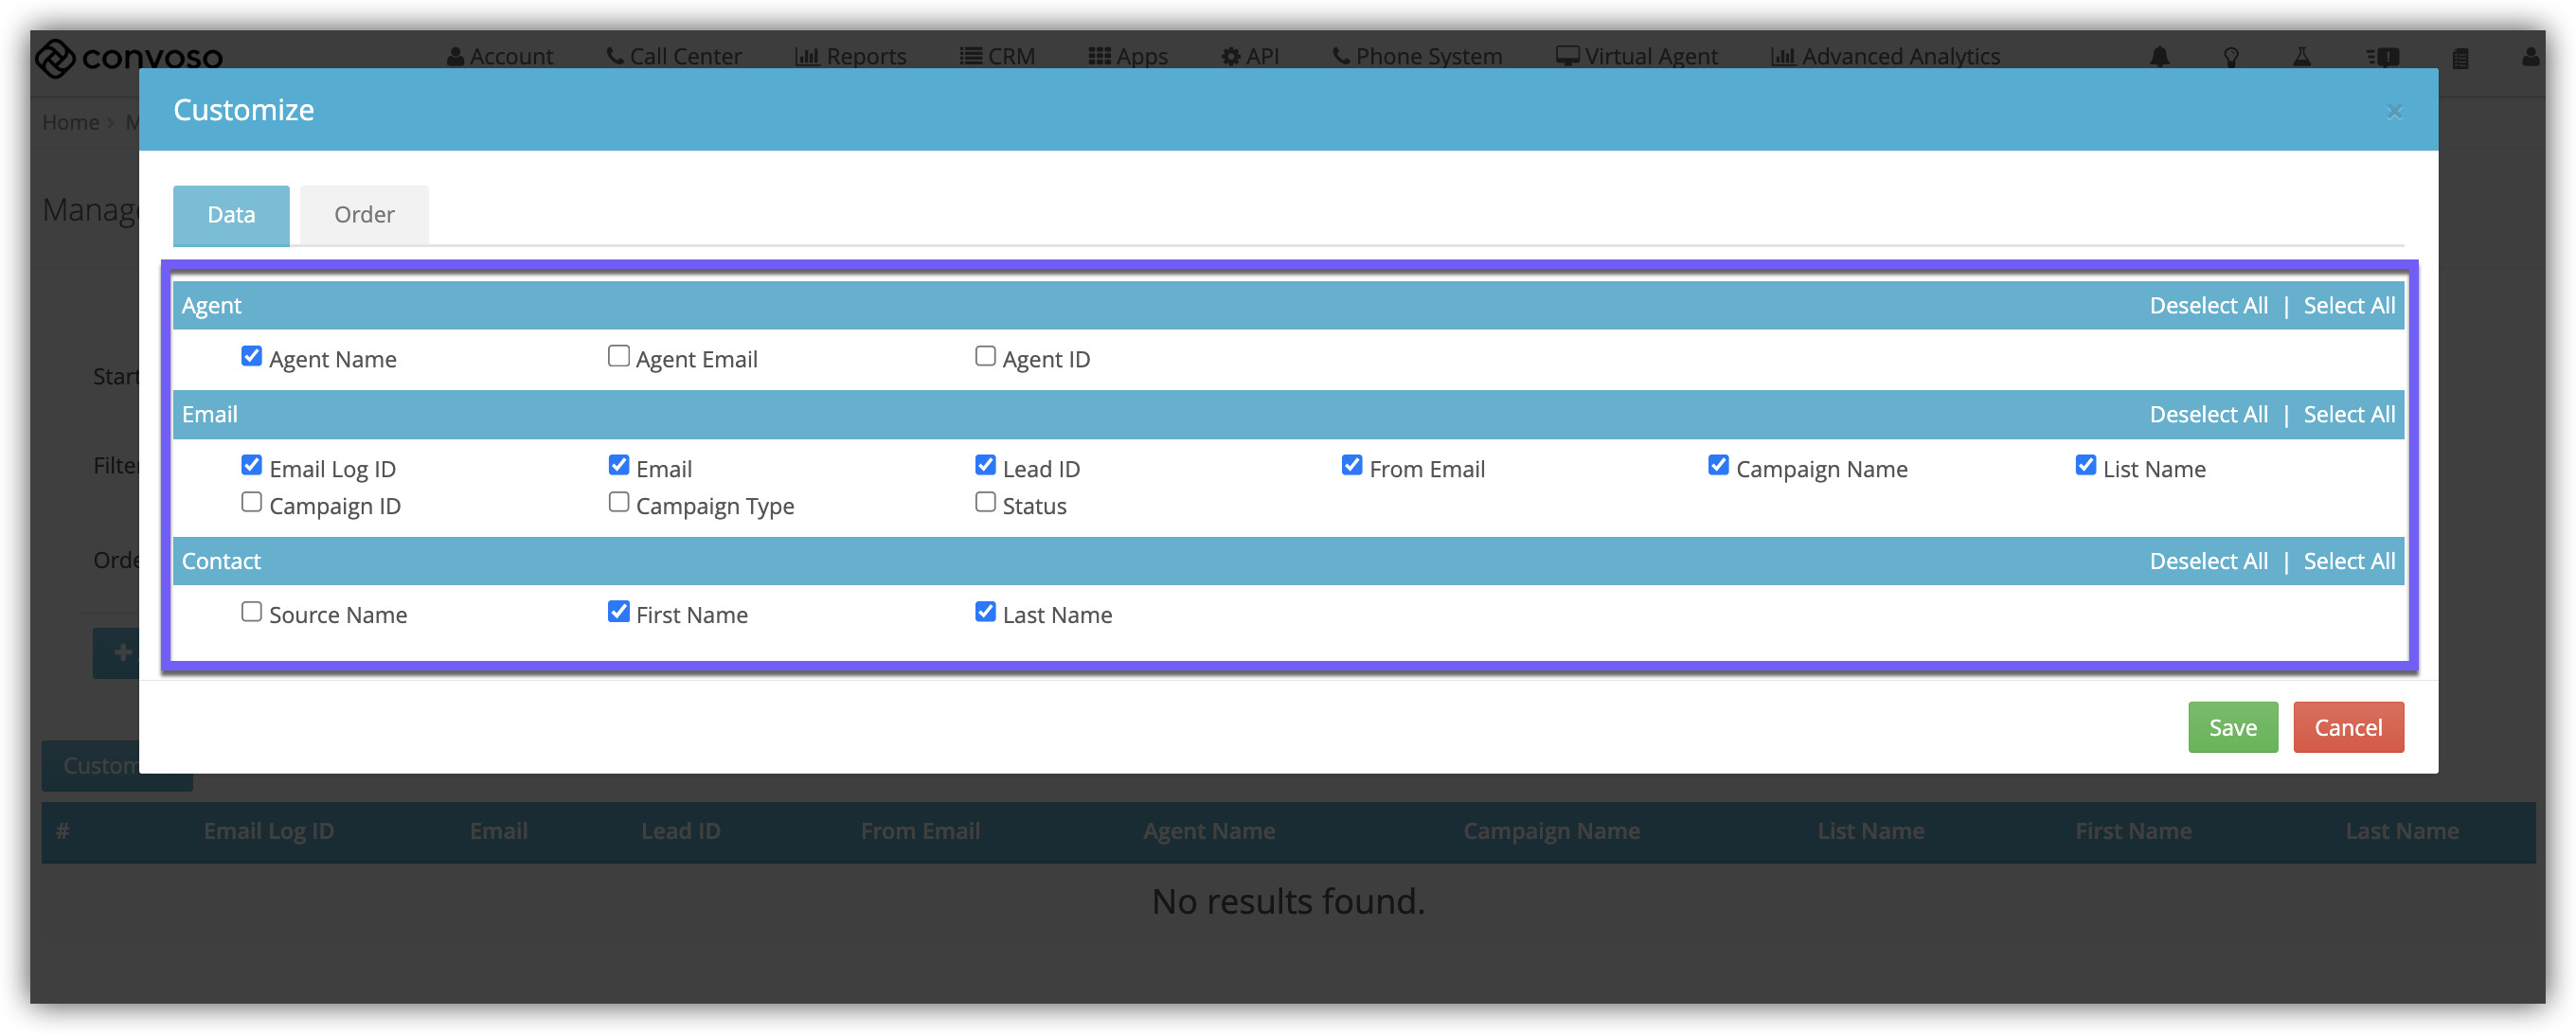This screenshot has height=1034, width=2576.
Task: Click the notification bell icon
Action: [x=2159, y=57]
